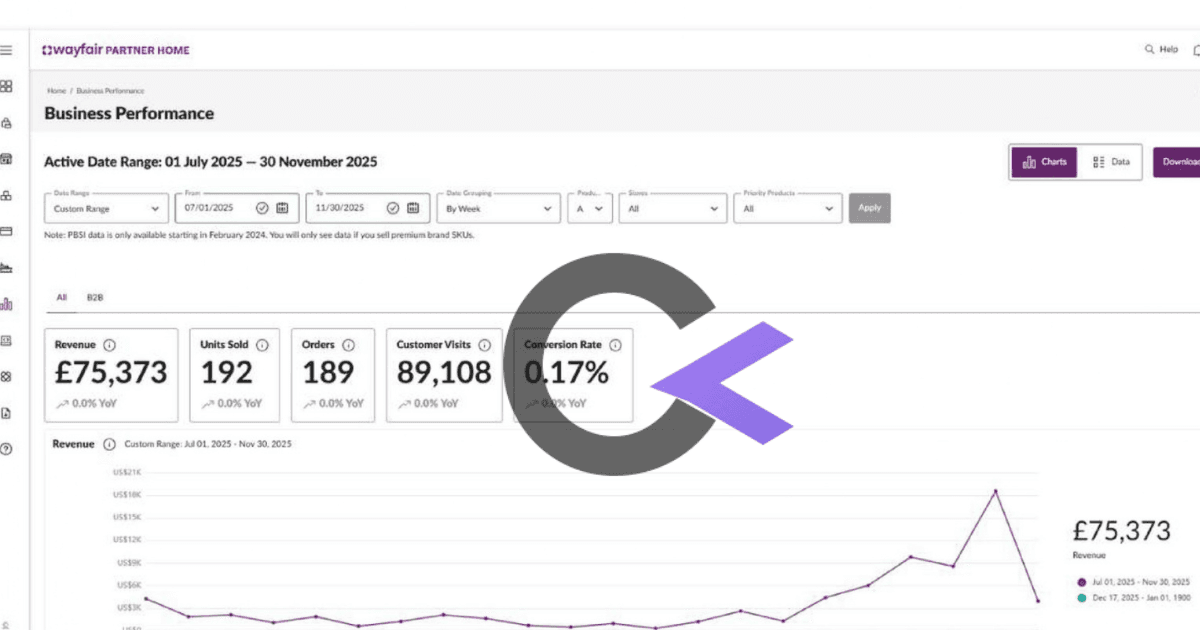Viewport: 1200px width, 630px height.
Task: Show info for Units Sold card
Action: (262, 345)
